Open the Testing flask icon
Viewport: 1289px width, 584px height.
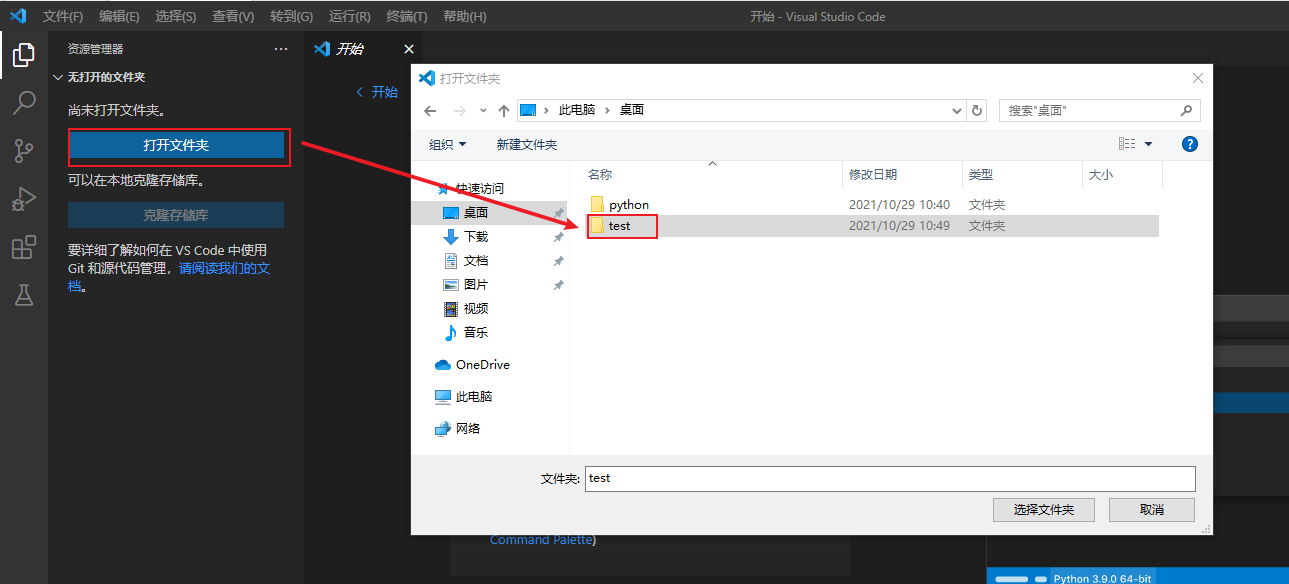pos(23,294)
